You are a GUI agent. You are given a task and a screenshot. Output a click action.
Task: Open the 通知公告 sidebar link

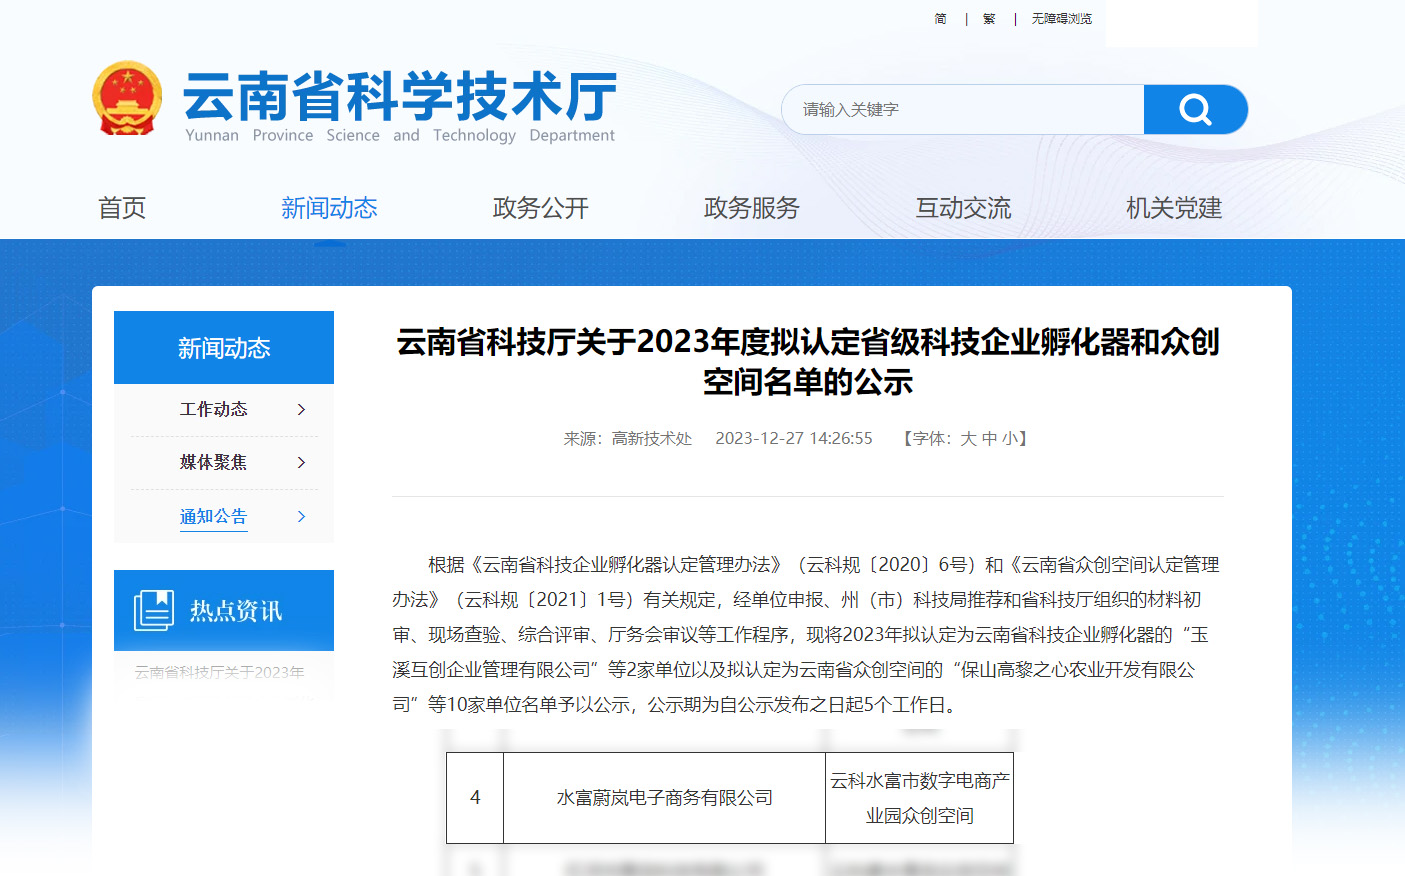pyautogui.click(x=213, y=516)
